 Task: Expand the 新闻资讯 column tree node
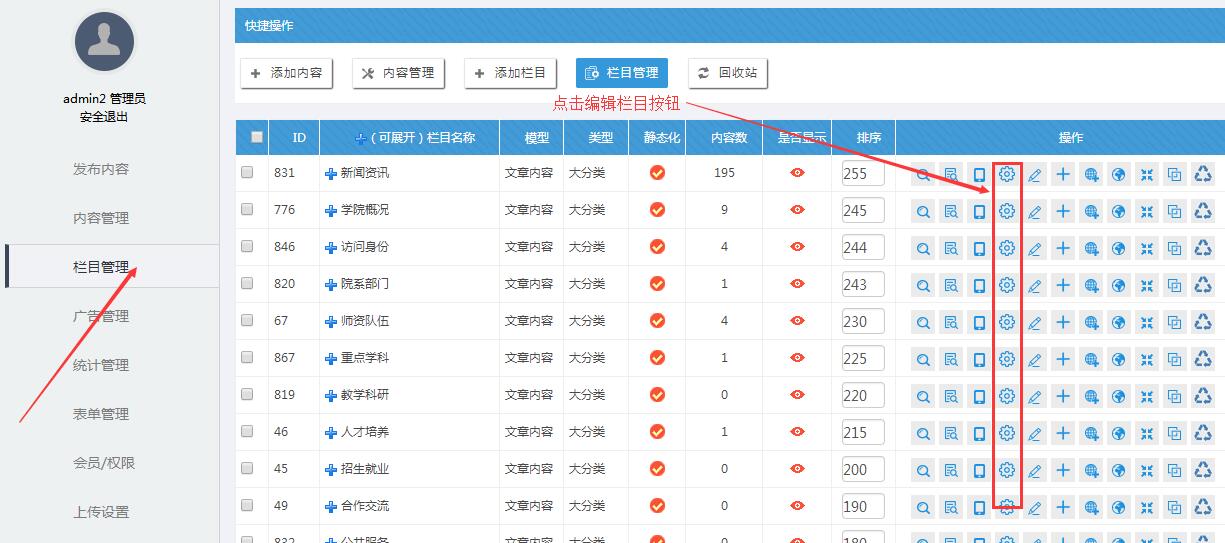pyautogui.click(x=331, y=174)
